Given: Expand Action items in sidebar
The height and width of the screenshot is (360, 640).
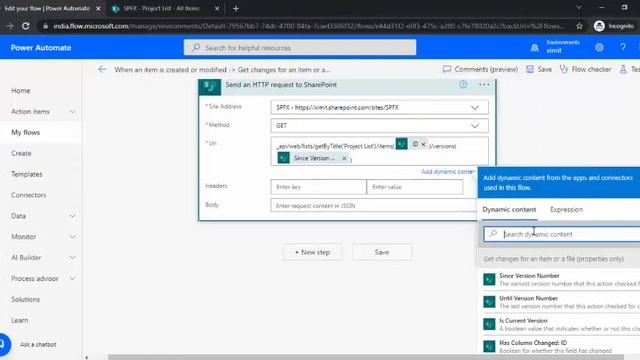Looking at the screenshot, I should [72, 111].
